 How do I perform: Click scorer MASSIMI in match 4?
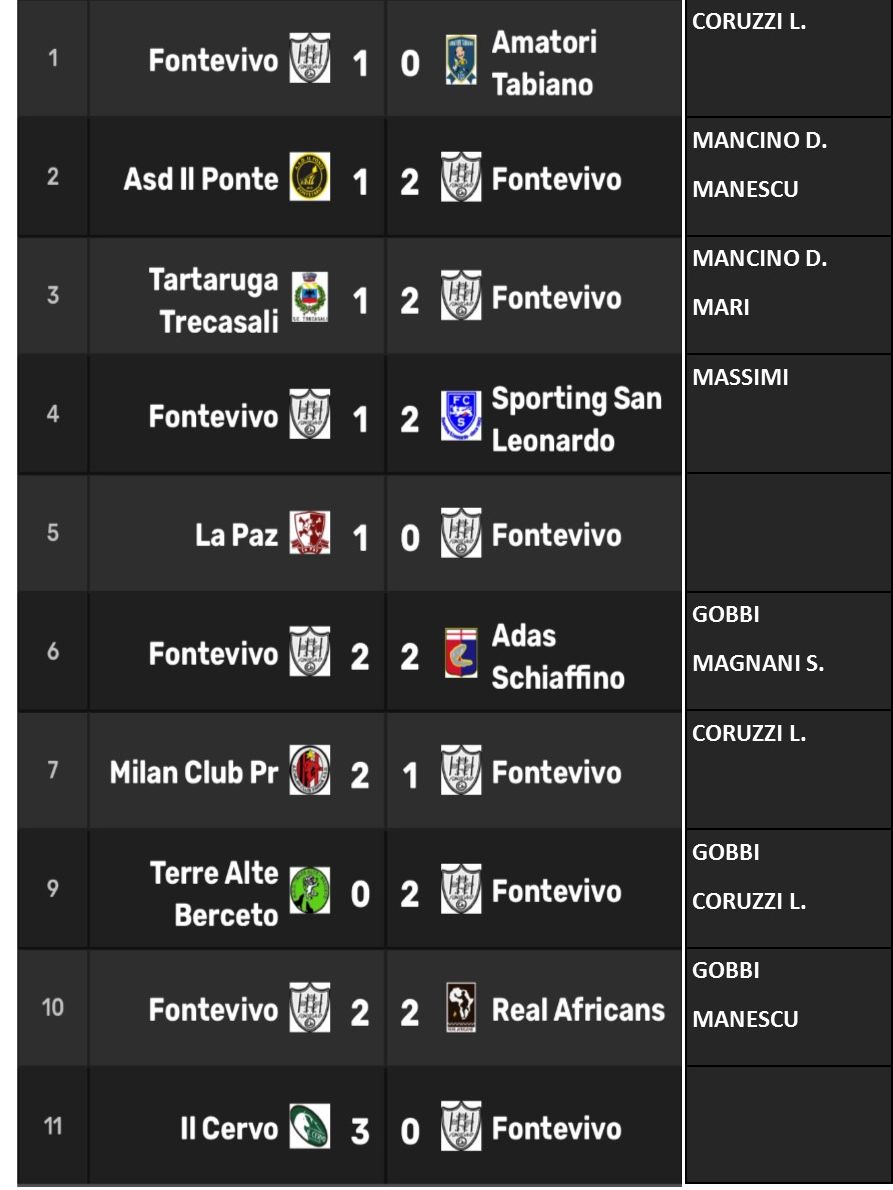click(x=740, y=377)
